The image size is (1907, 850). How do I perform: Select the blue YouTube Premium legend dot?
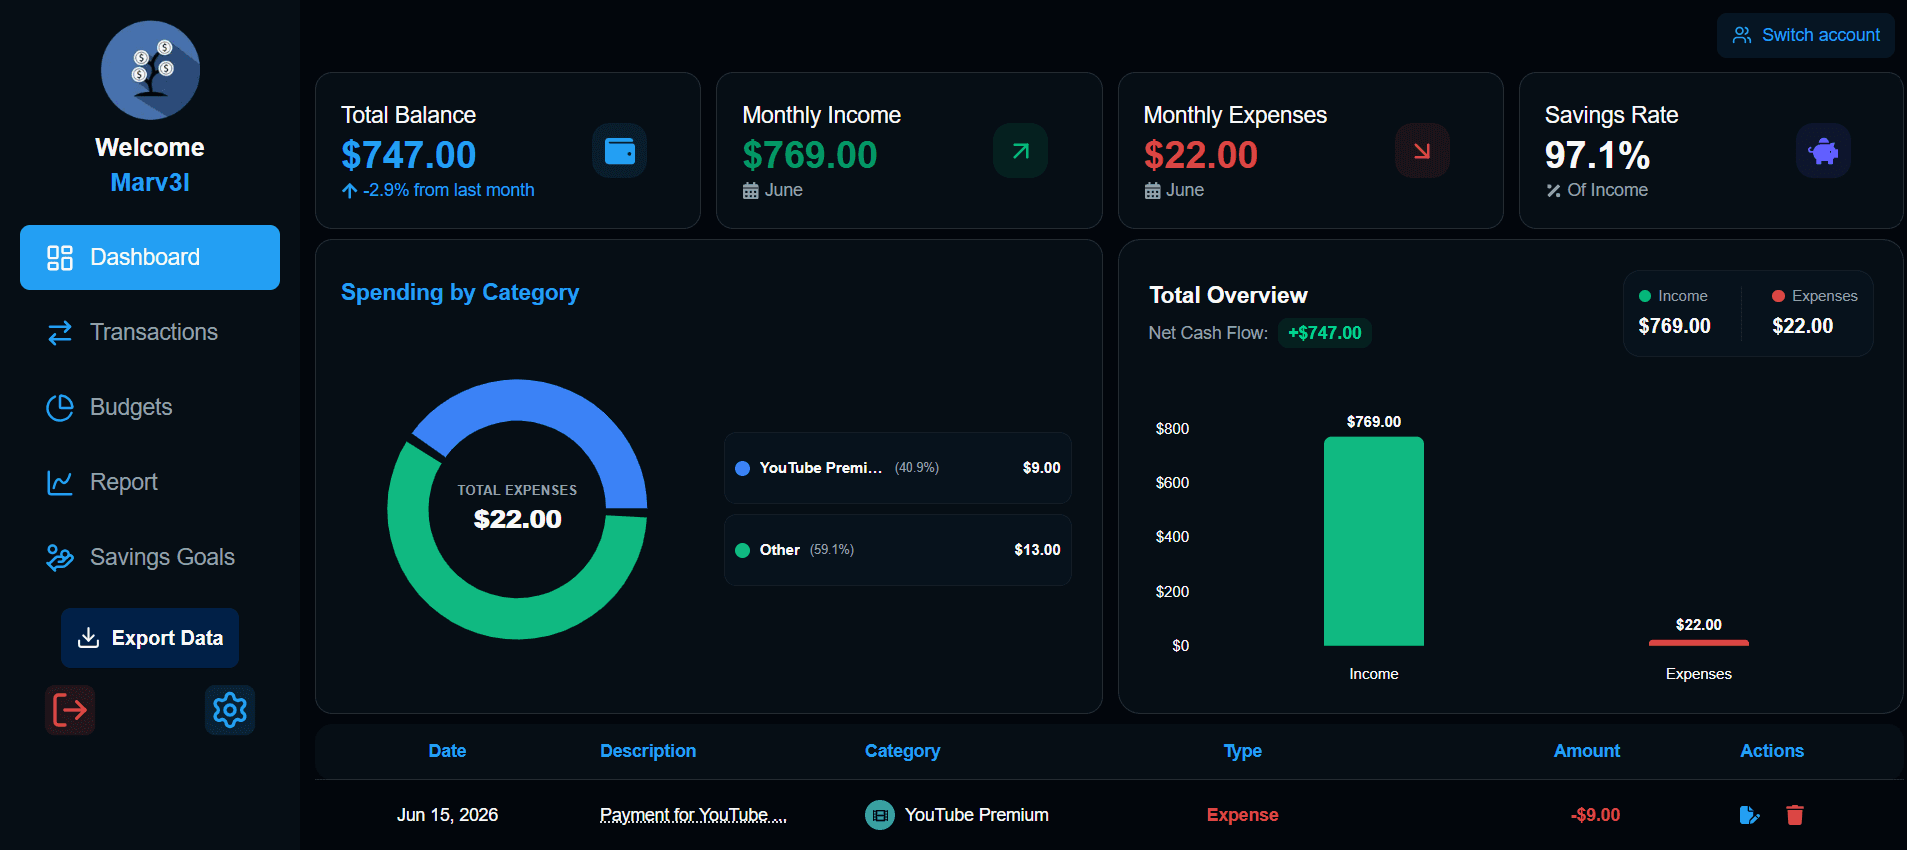click(x=742, y=468)
